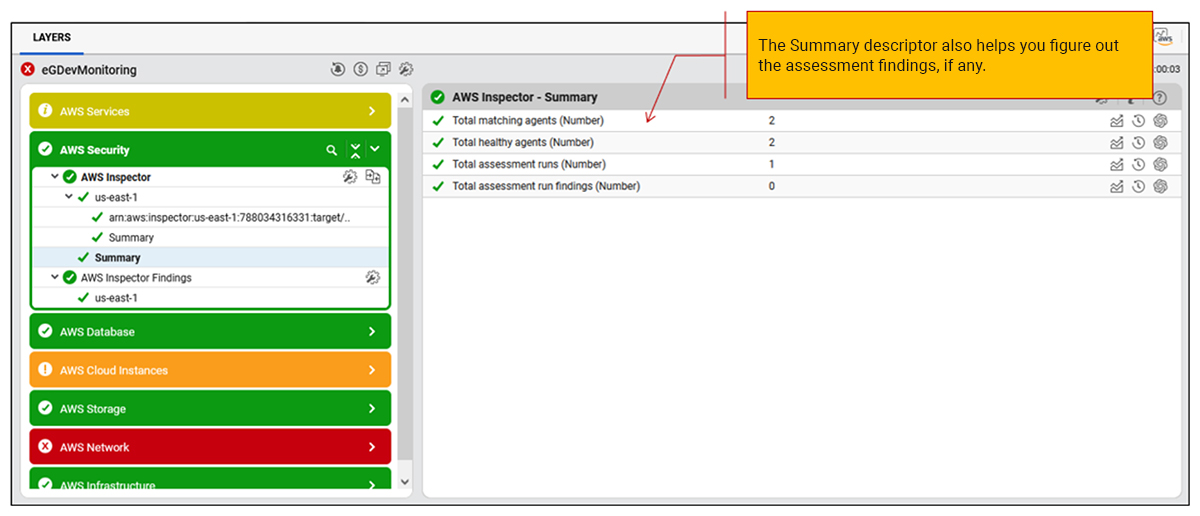The height and width of the screenshot is (516, 1200).
Task: Click the AWS logo icon
Action: point(1163,37)
